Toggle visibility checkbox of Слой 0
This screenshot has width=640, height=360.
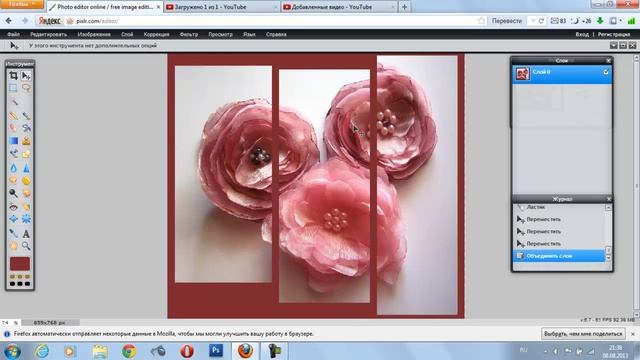pyautogui.click(x=606, y=72)
